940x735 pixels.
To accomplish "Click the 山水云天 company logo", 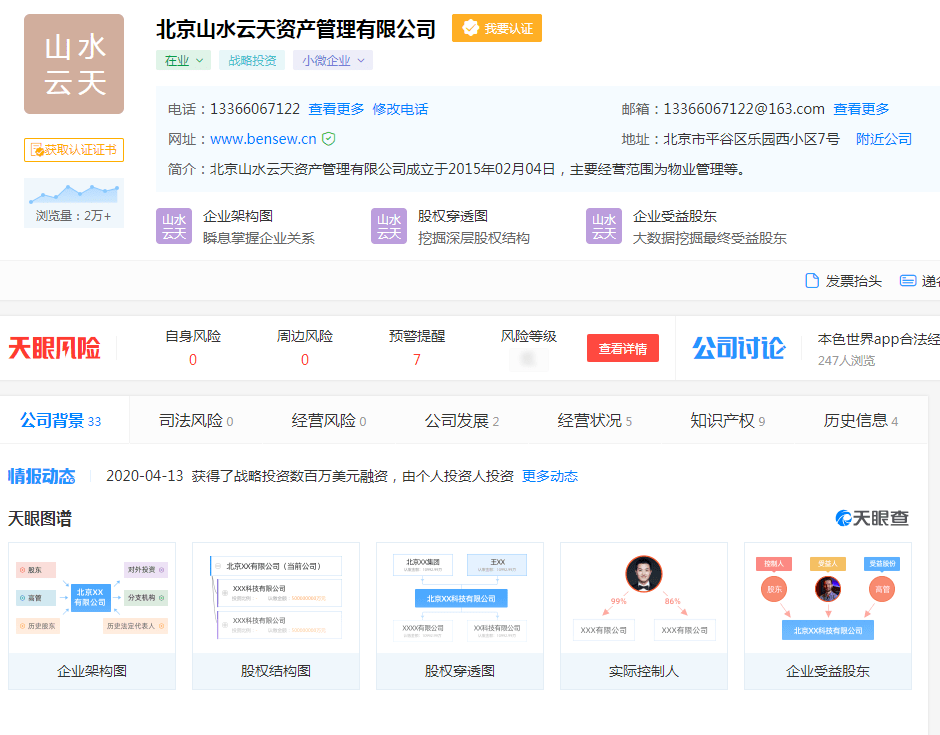I will 74,64.
